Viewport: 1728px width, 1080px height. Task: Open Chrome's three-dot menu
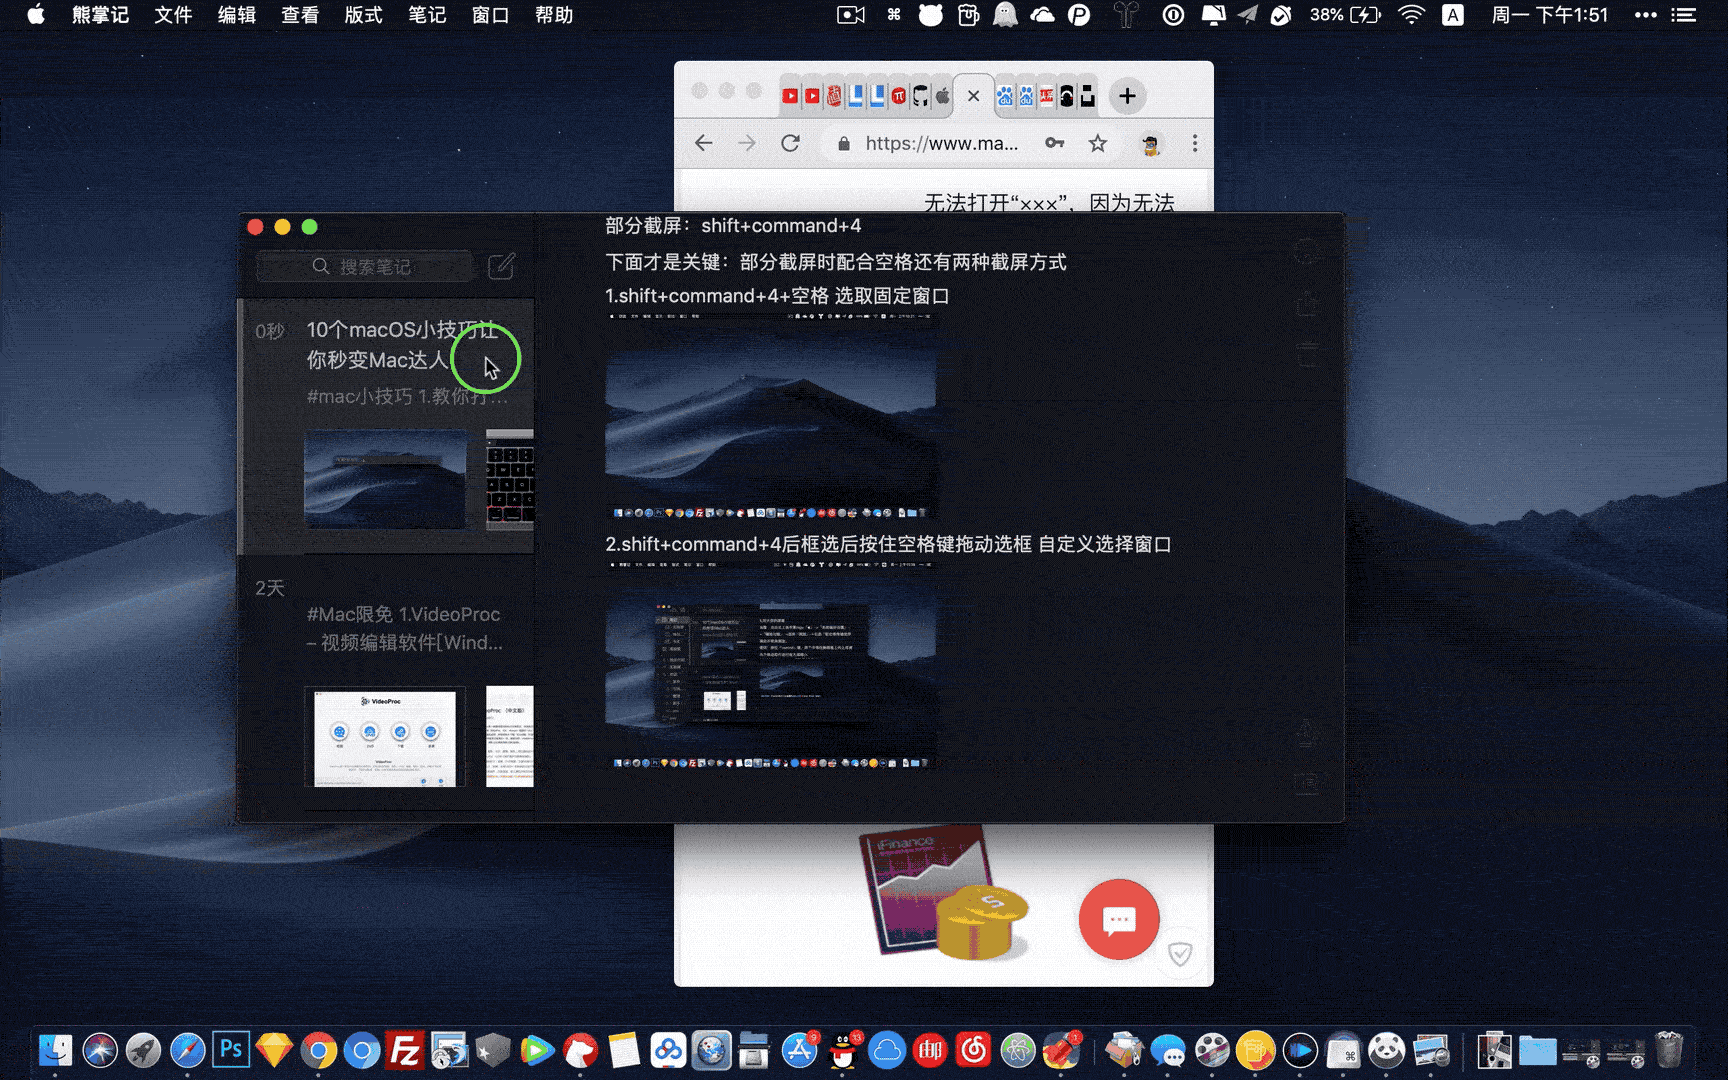tap(1194, 143)
